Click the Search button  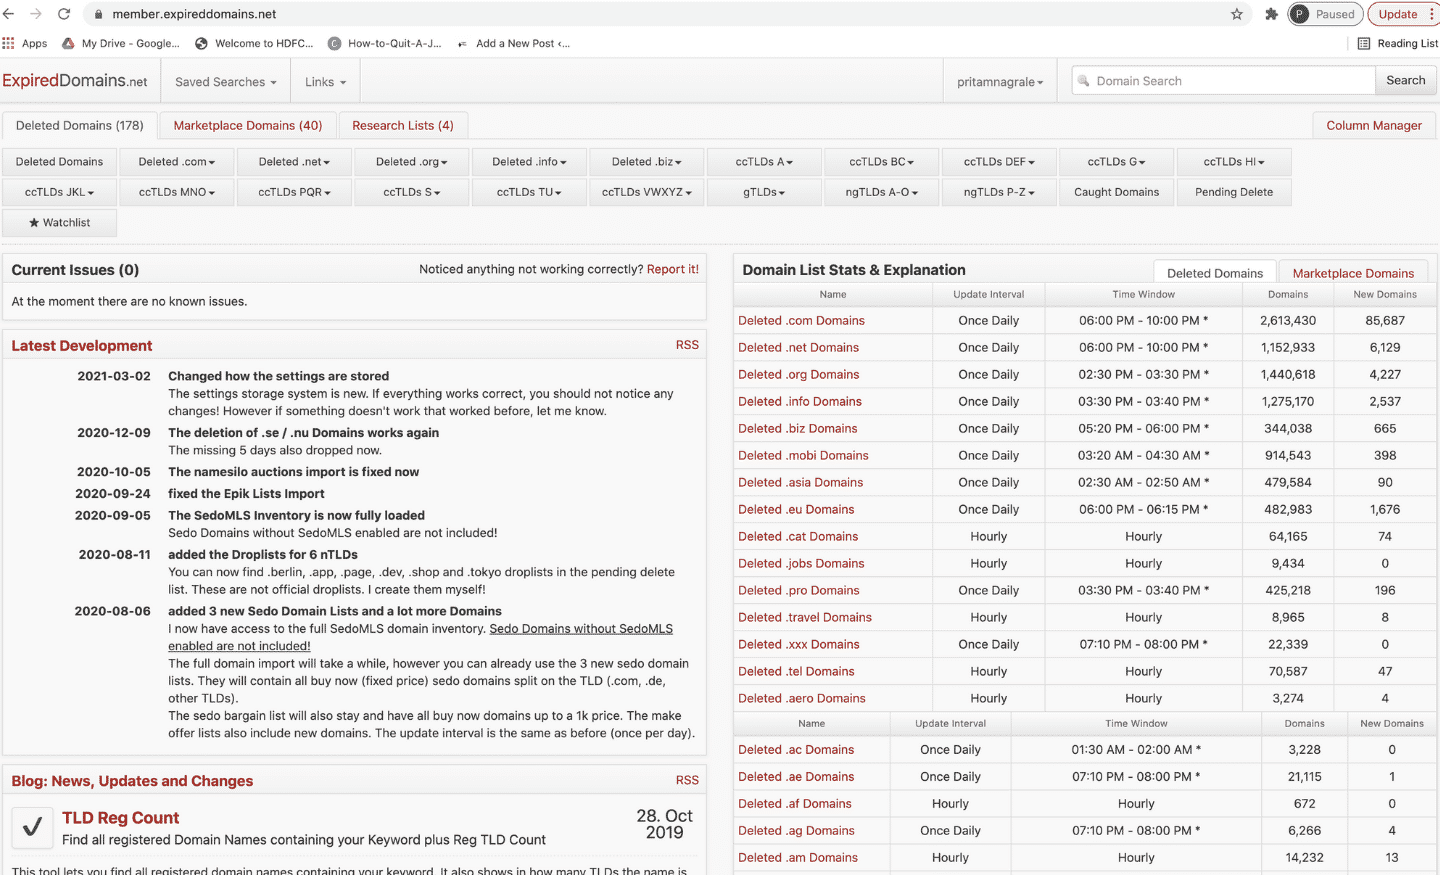click(1405, 80)
